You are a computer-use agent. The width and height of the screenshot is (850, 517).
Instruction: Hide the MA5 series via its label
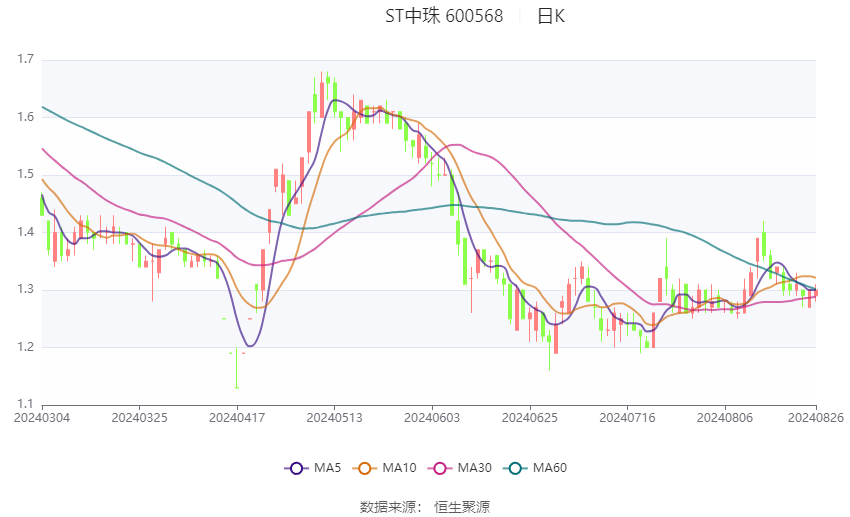pyautogui.click(x=327, y=468)
